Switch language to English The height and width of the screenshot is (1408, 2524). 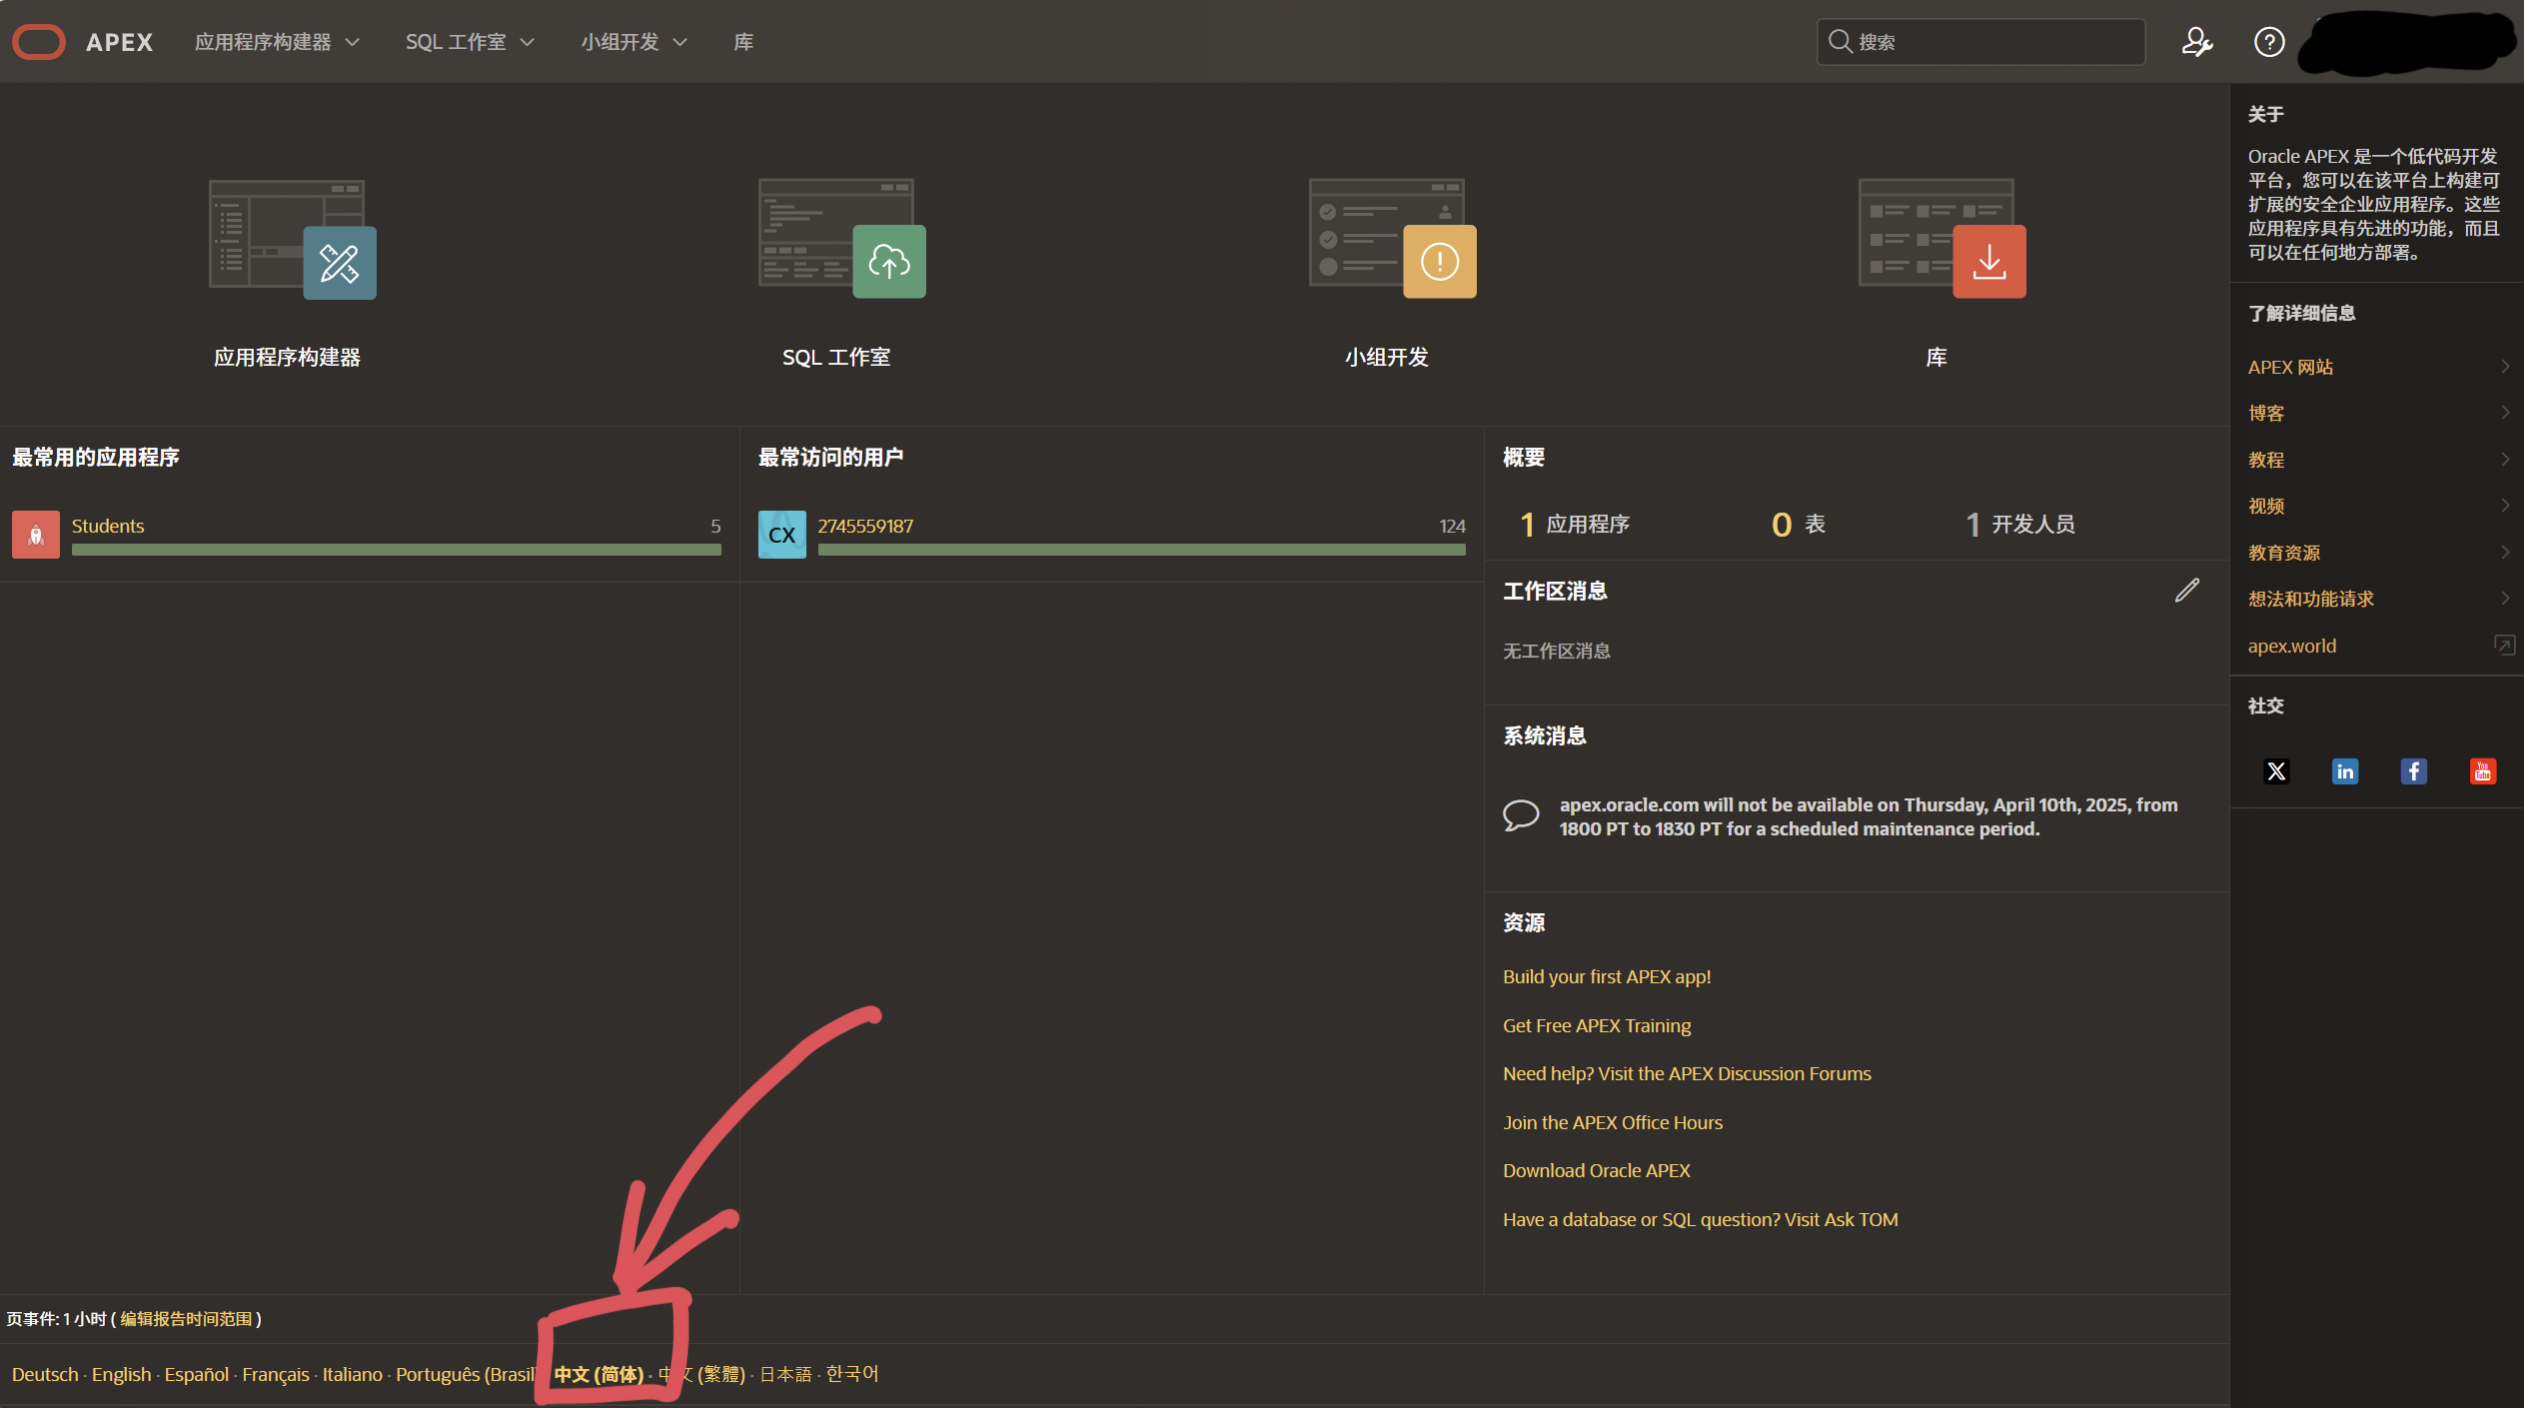121,1374
